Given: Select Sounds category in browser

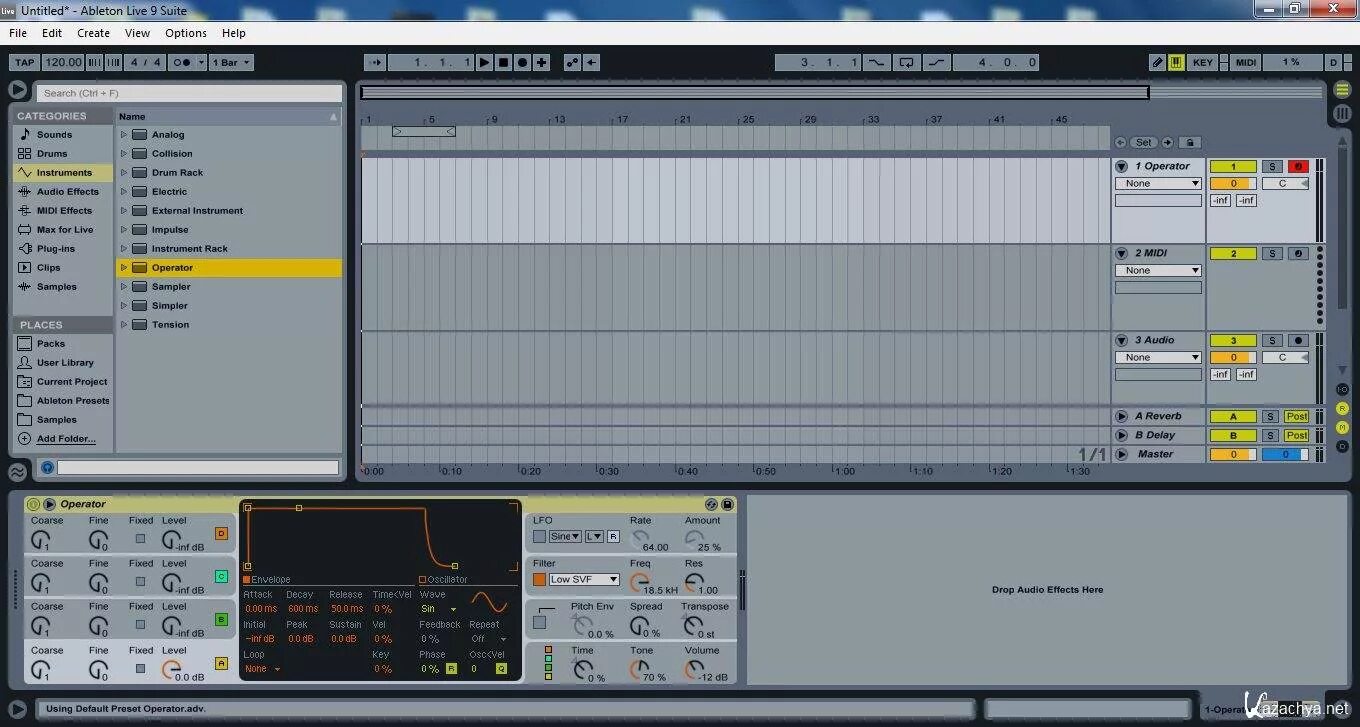Looking at the screenshot, I should [54, 134].
